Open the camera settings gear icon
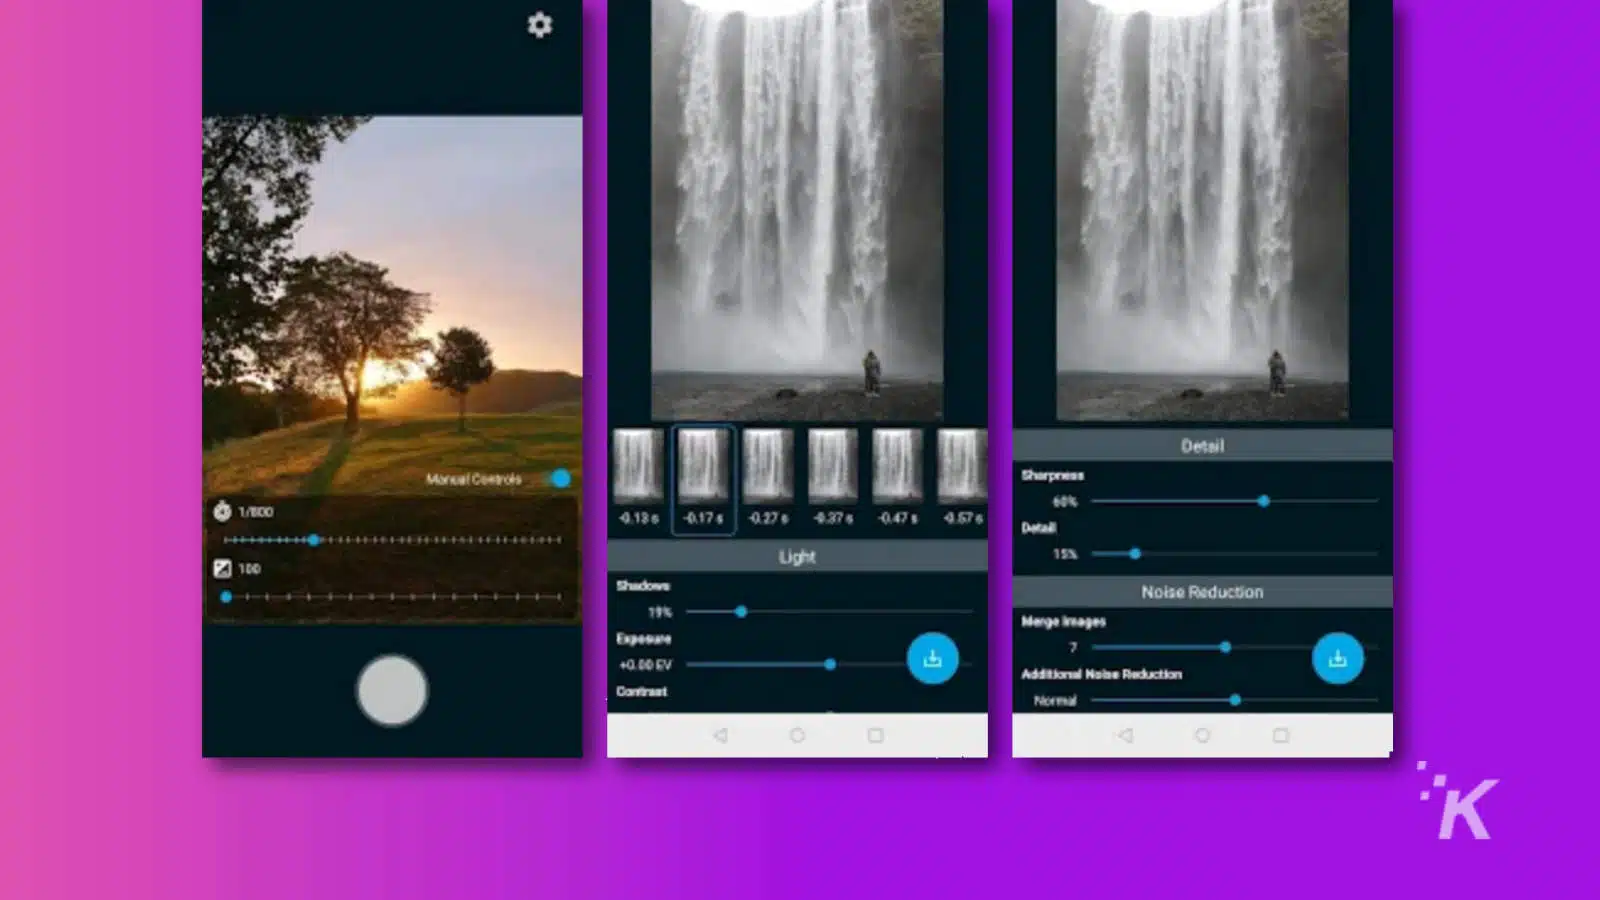 pos(538,26)
